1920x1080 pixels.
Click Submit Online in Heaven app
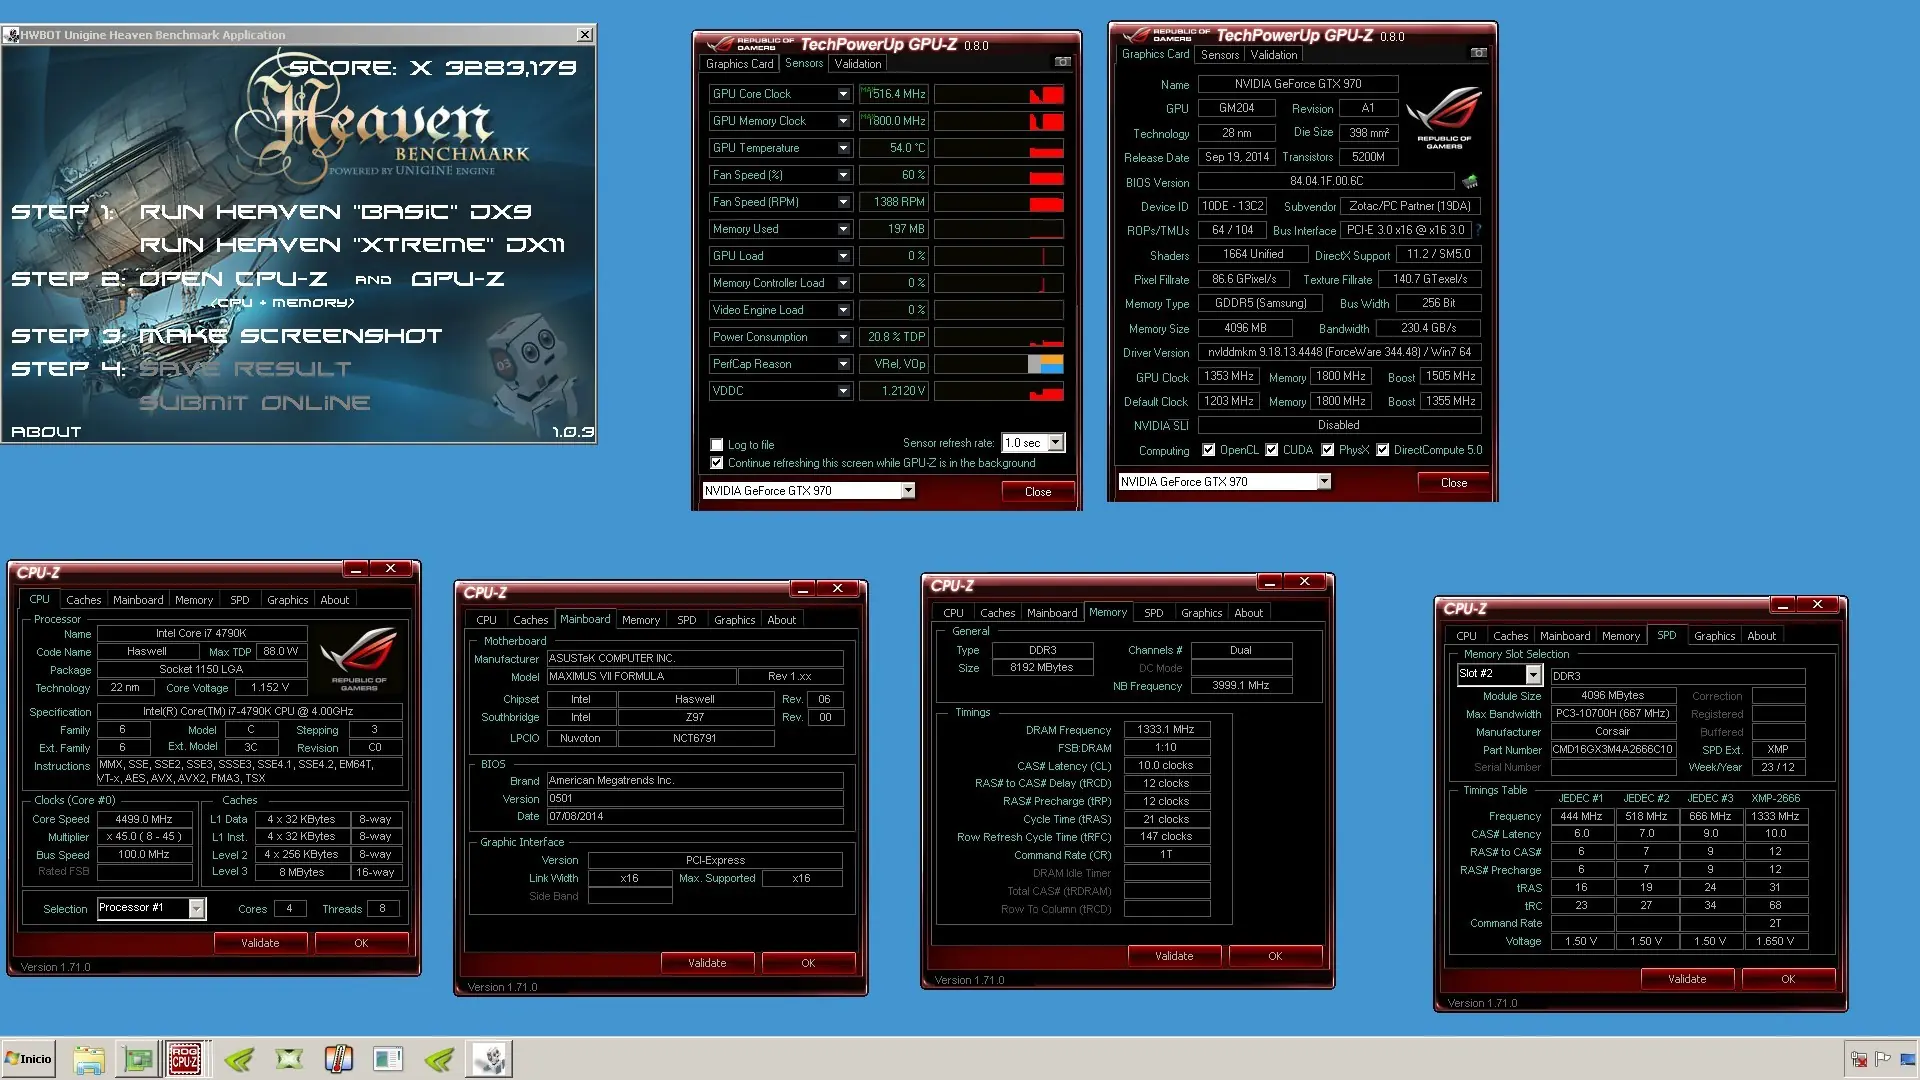point(255,403)
